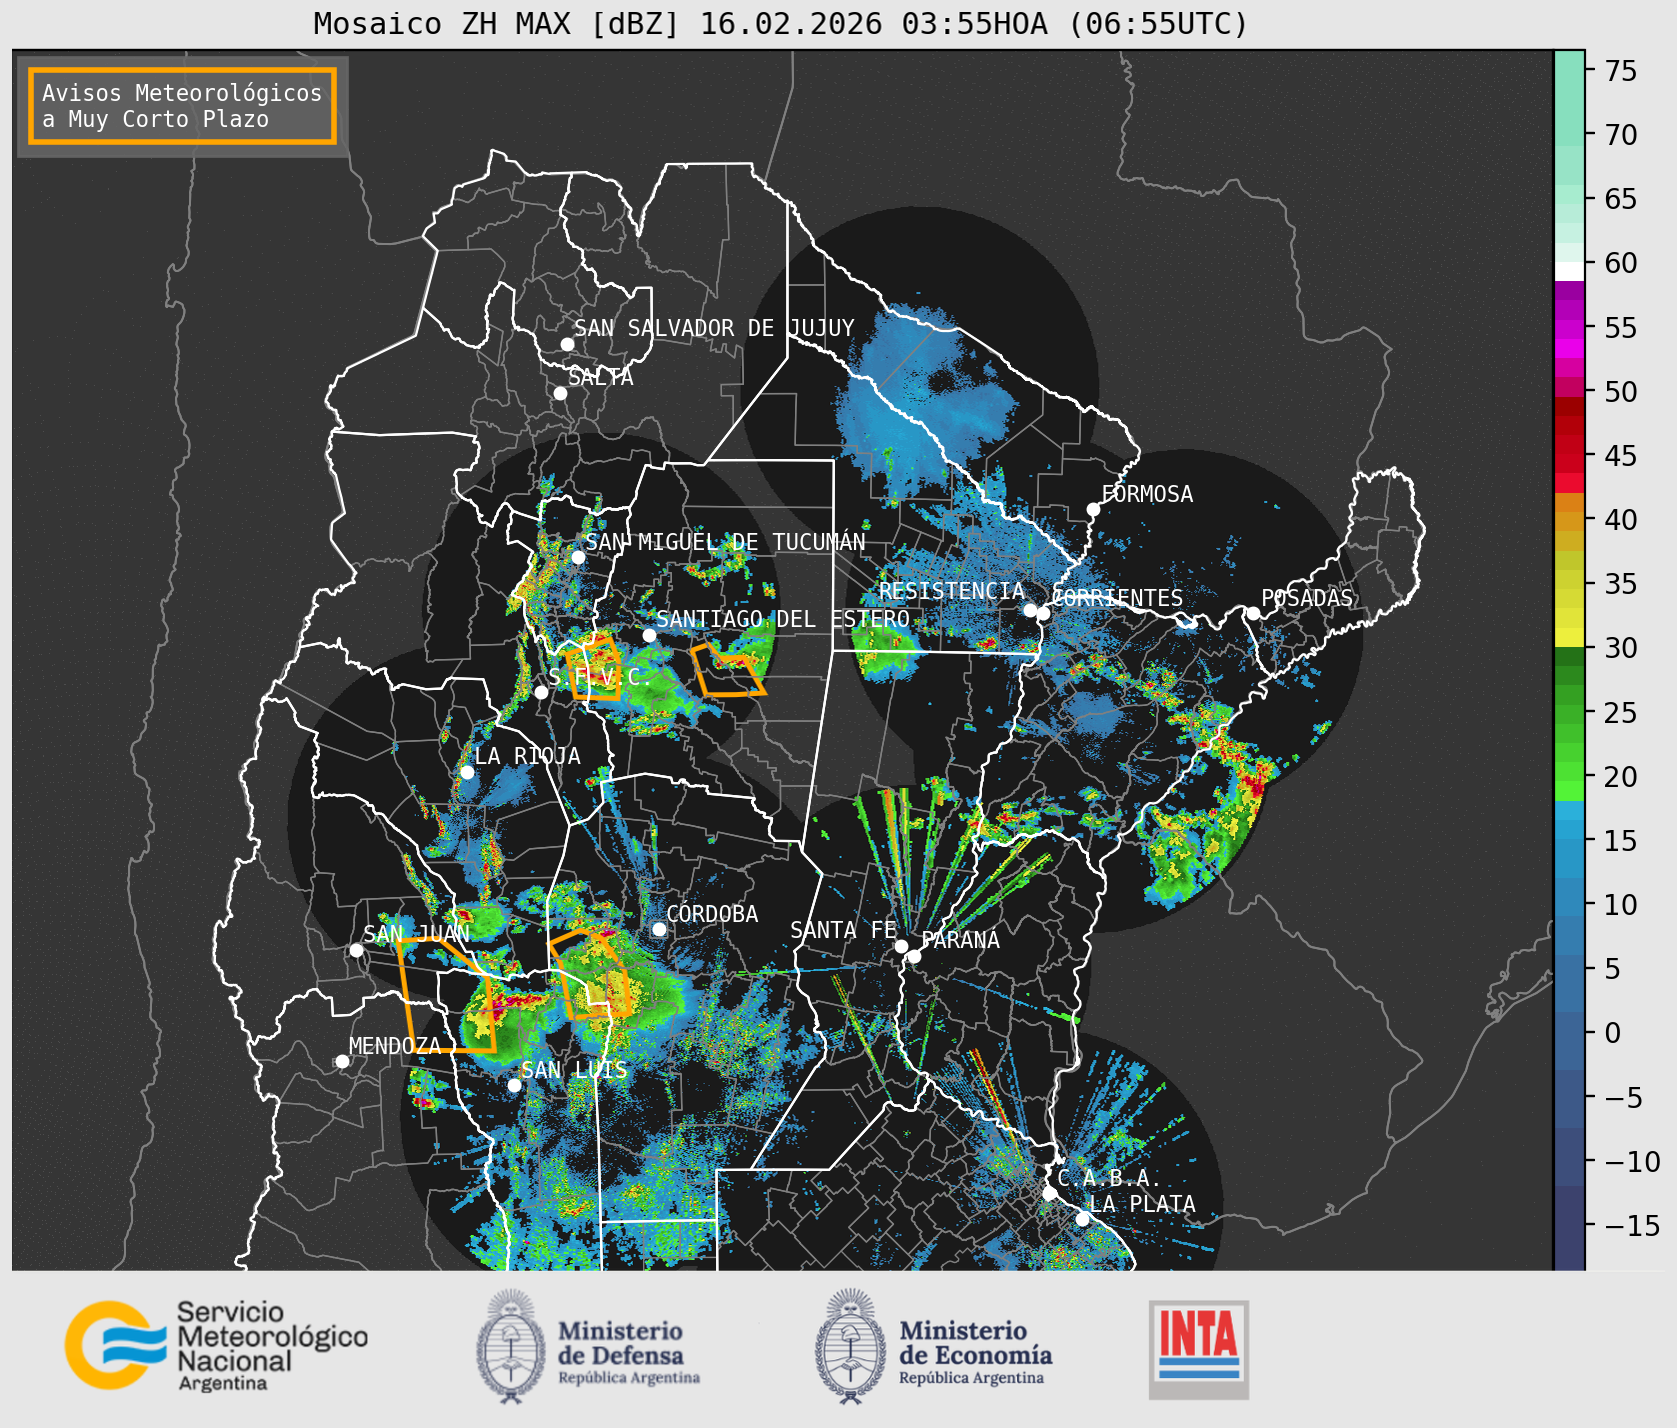Click the magenta 55 dBZ color band
1677x1428 pixels.
point(1569,328)
